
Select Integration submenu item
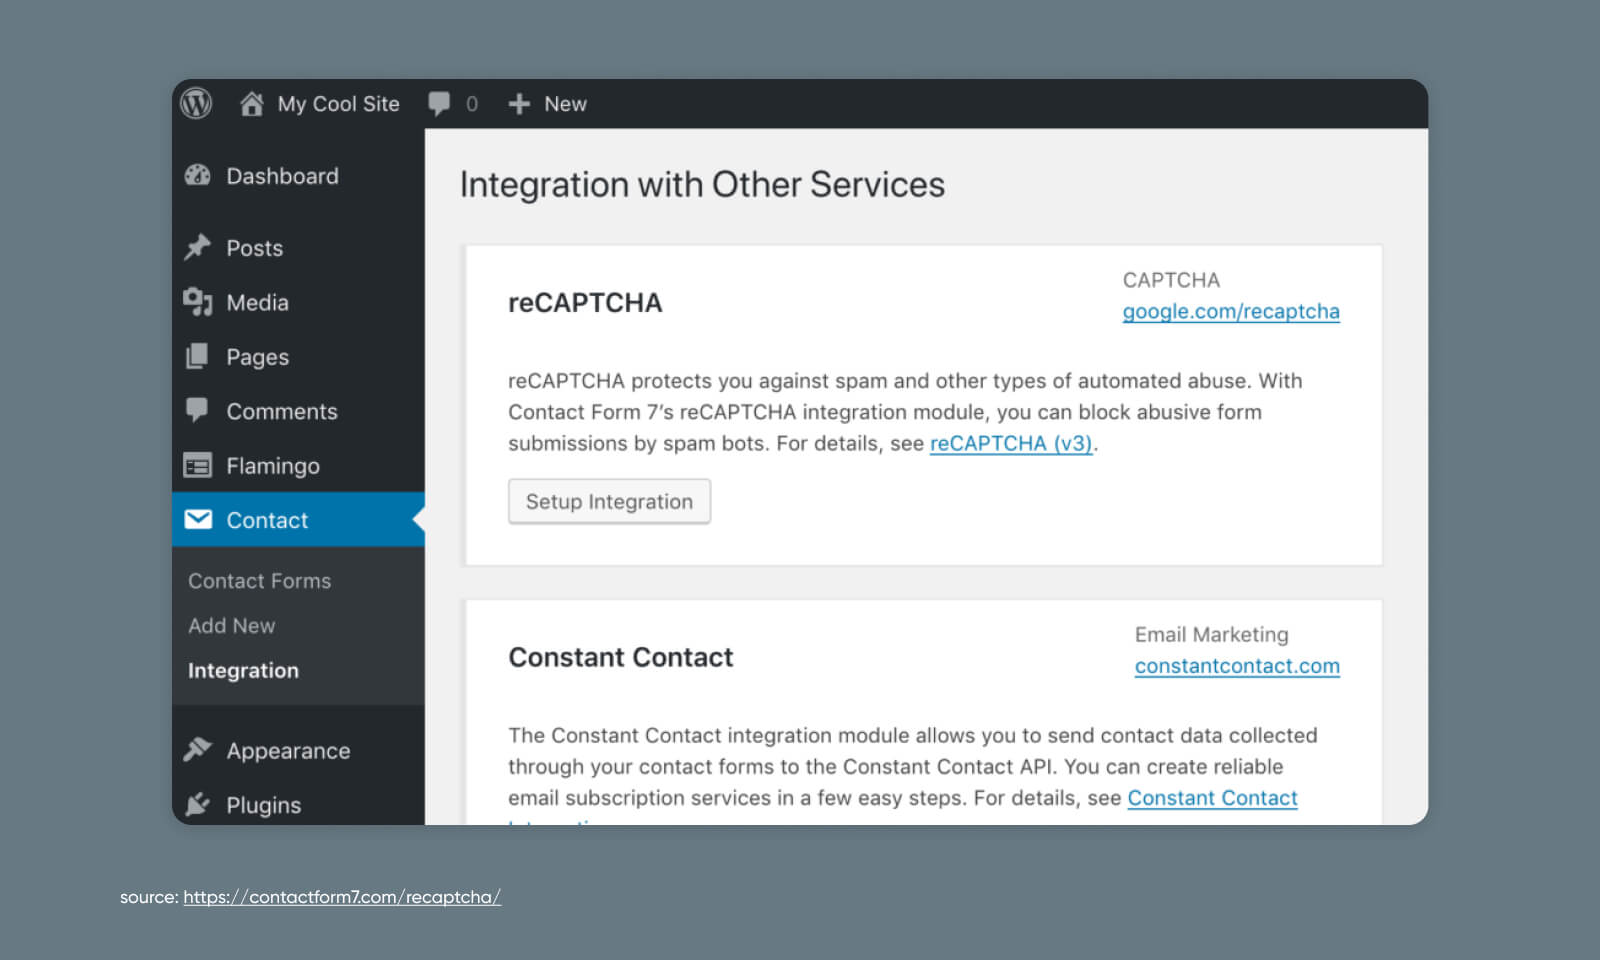[243, 671]
